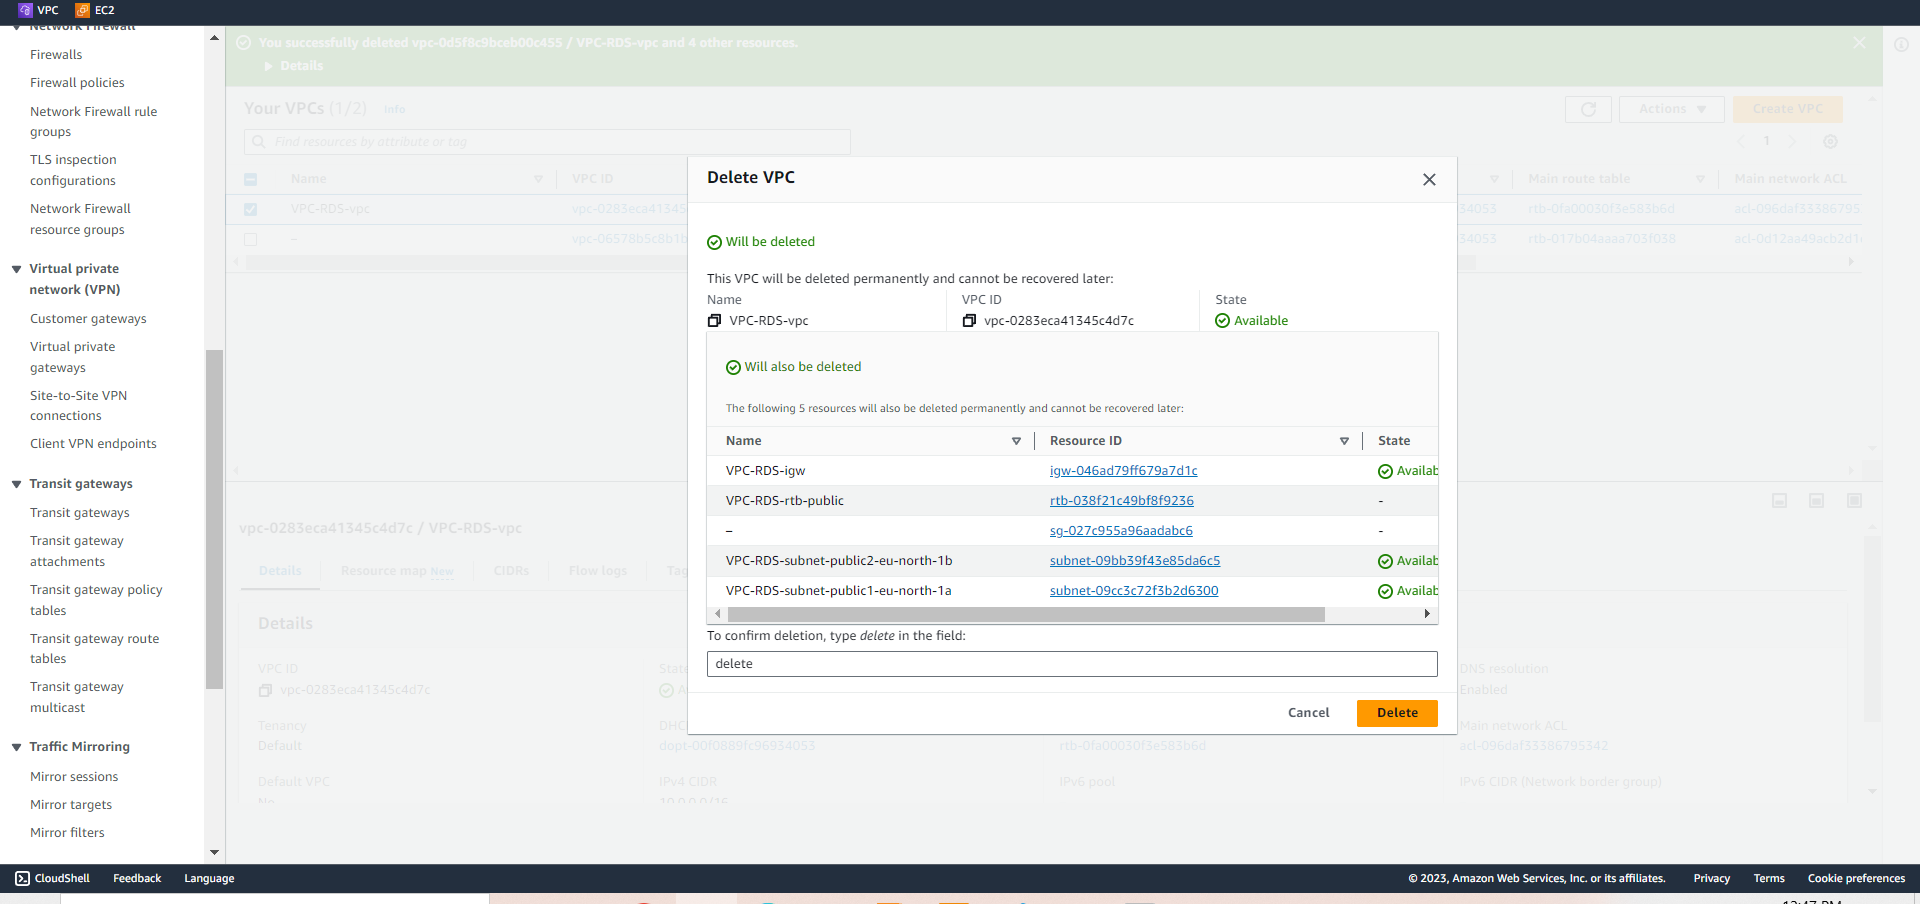Open Site-to-Site VPN connections

coord(78,406)
